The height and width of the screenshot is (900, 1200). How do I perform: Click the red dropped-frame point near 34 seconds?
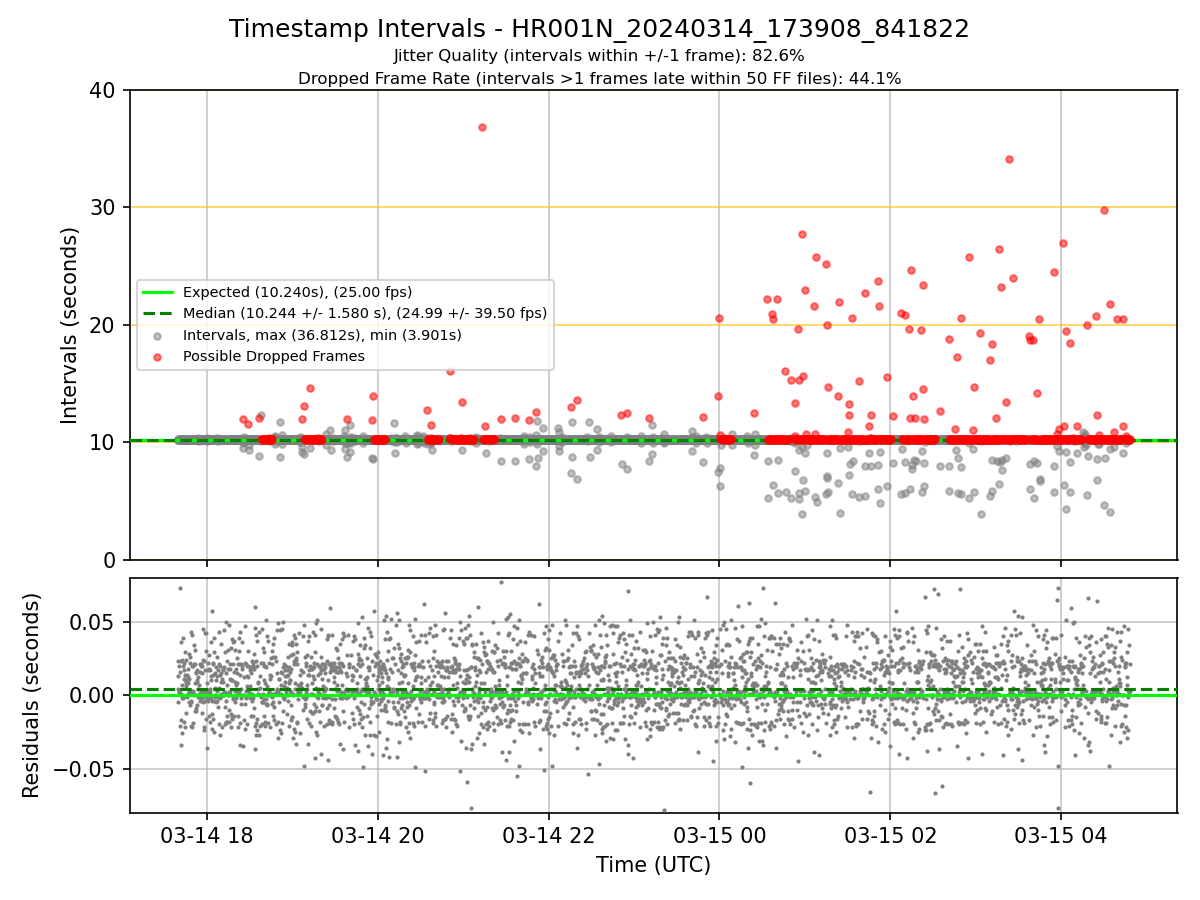click(x=1009, y=159)
